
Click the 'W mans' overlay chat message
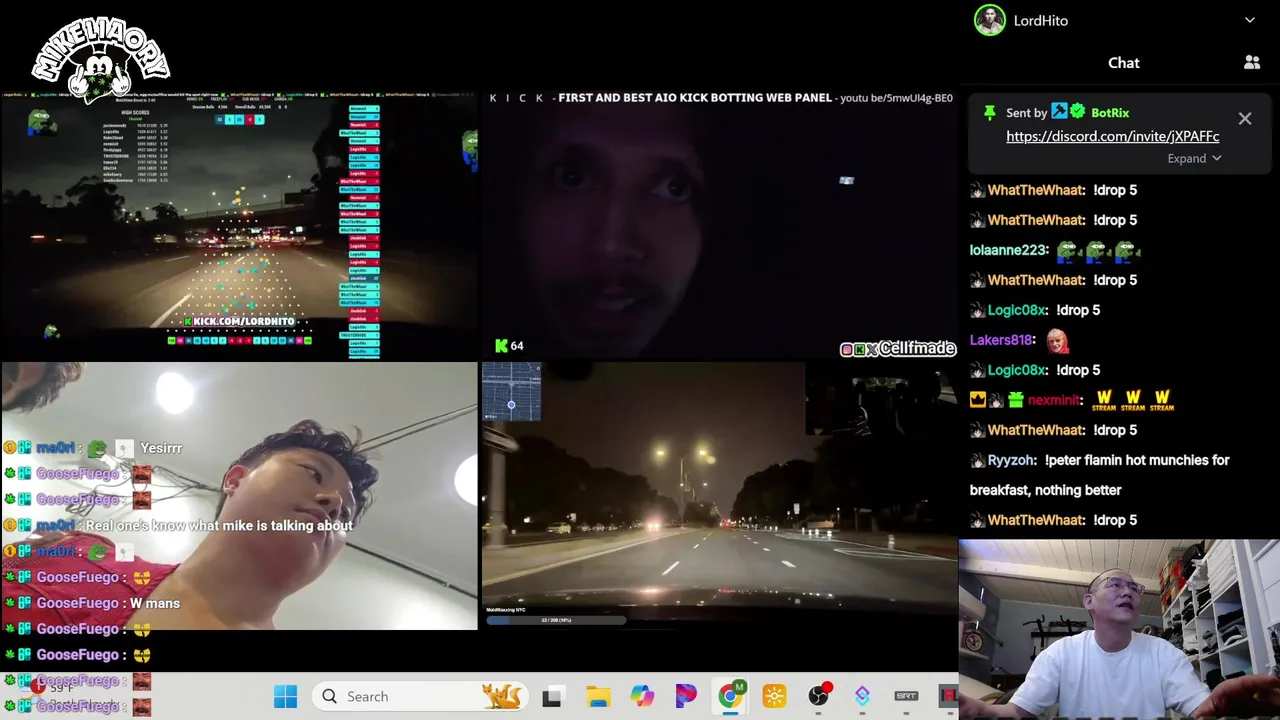(x=155, y=603)
